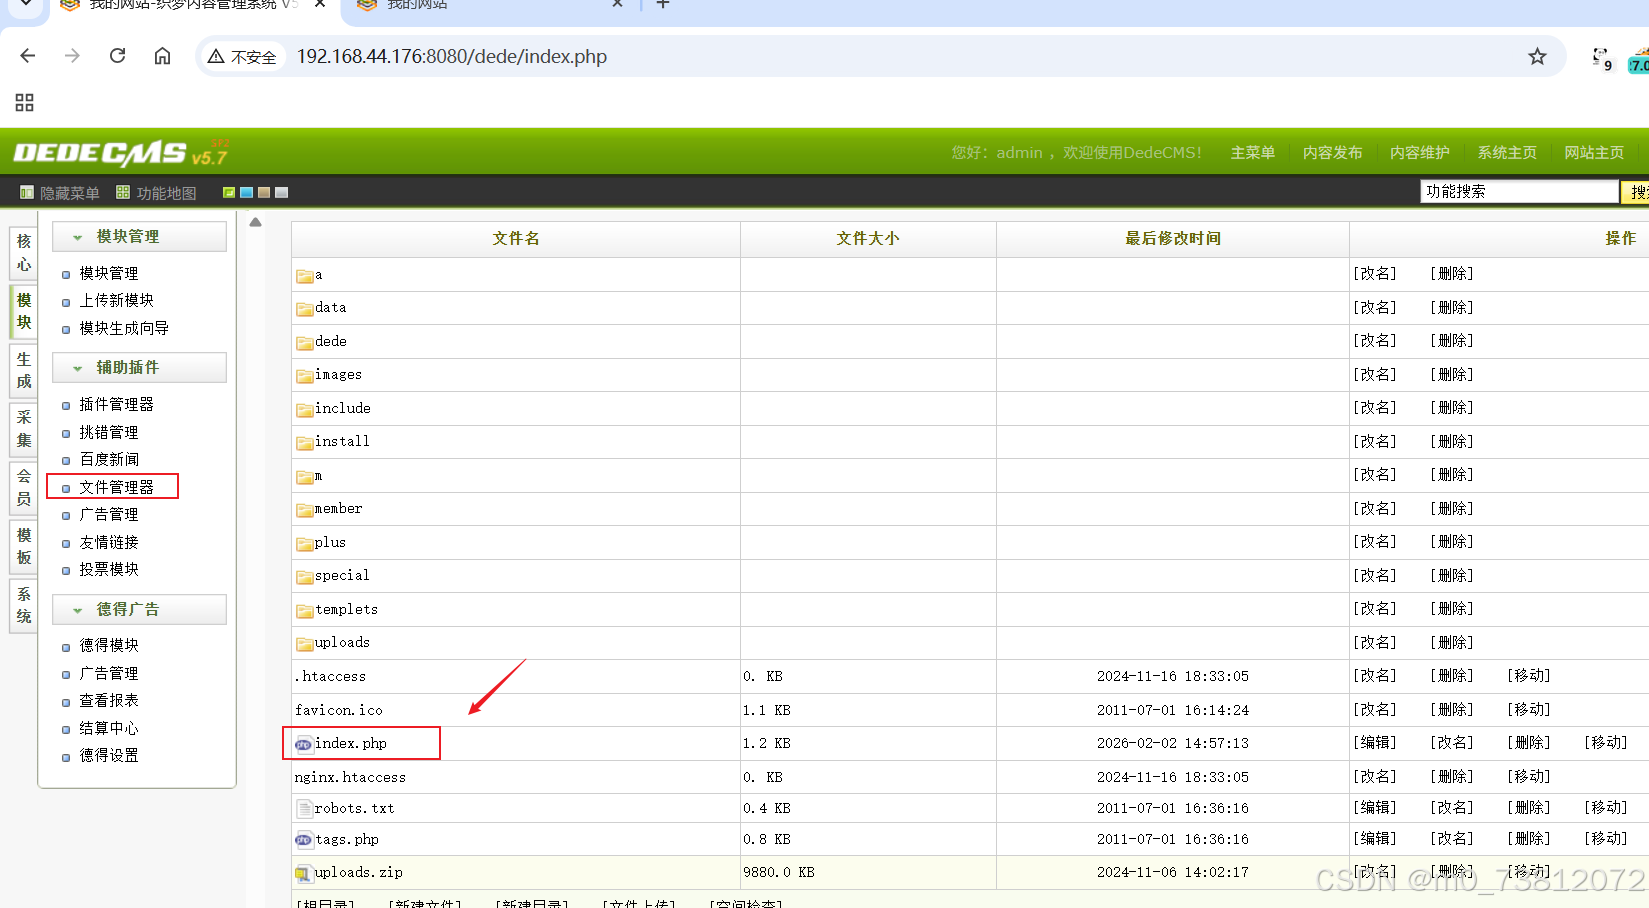Click the scroll-up arrow beside the sidebar menu
Viewport: 1649px width, 908px height.
(x=256, y=222)
